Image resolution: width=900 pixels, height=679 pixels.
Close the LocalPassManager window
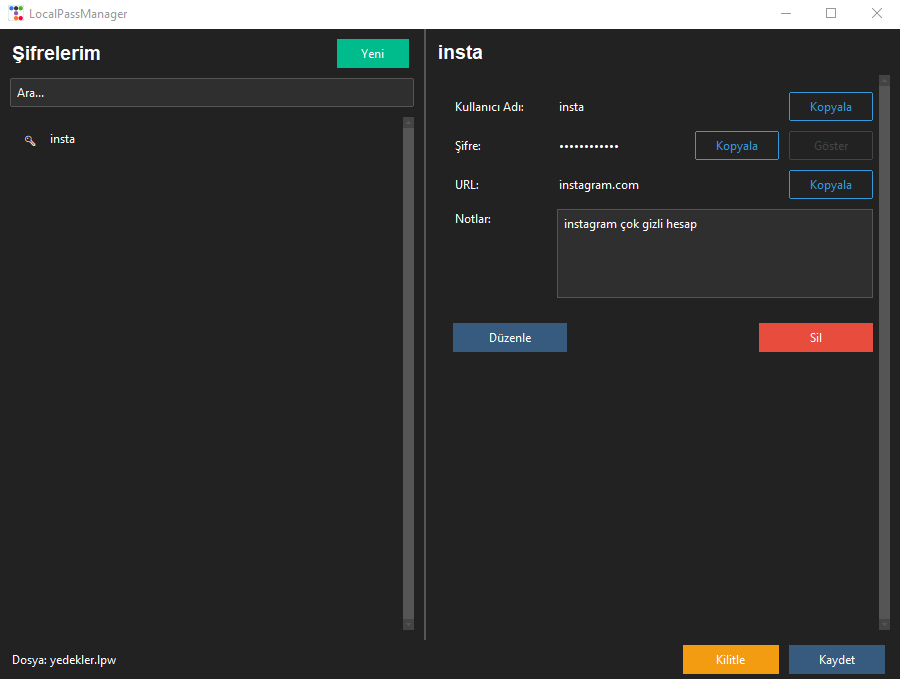pos(876,13)
